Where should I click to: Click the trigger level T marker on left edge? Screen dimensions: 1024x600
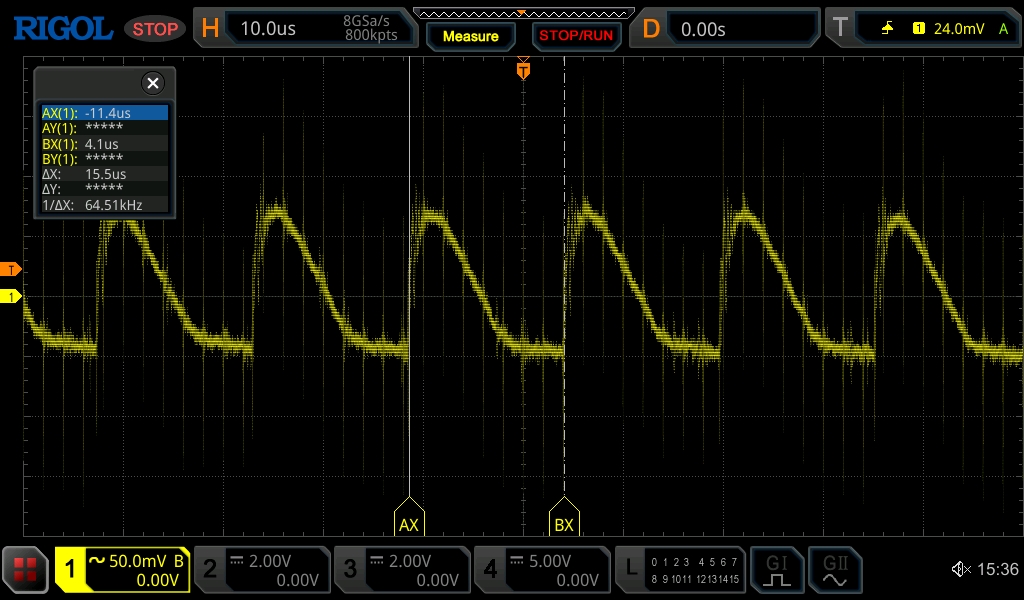click(10, 269)
